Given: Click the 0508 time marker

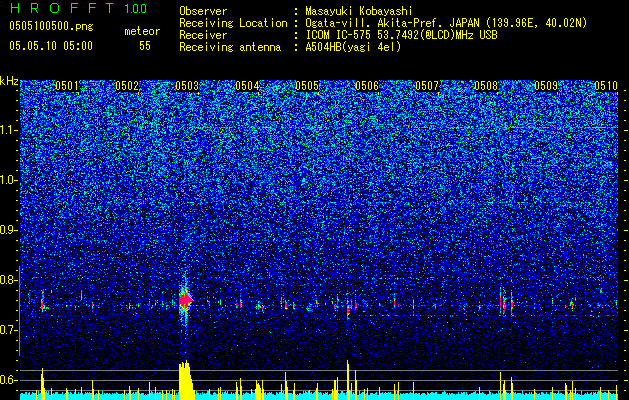Looking at the screenshot, I should 487,86.
